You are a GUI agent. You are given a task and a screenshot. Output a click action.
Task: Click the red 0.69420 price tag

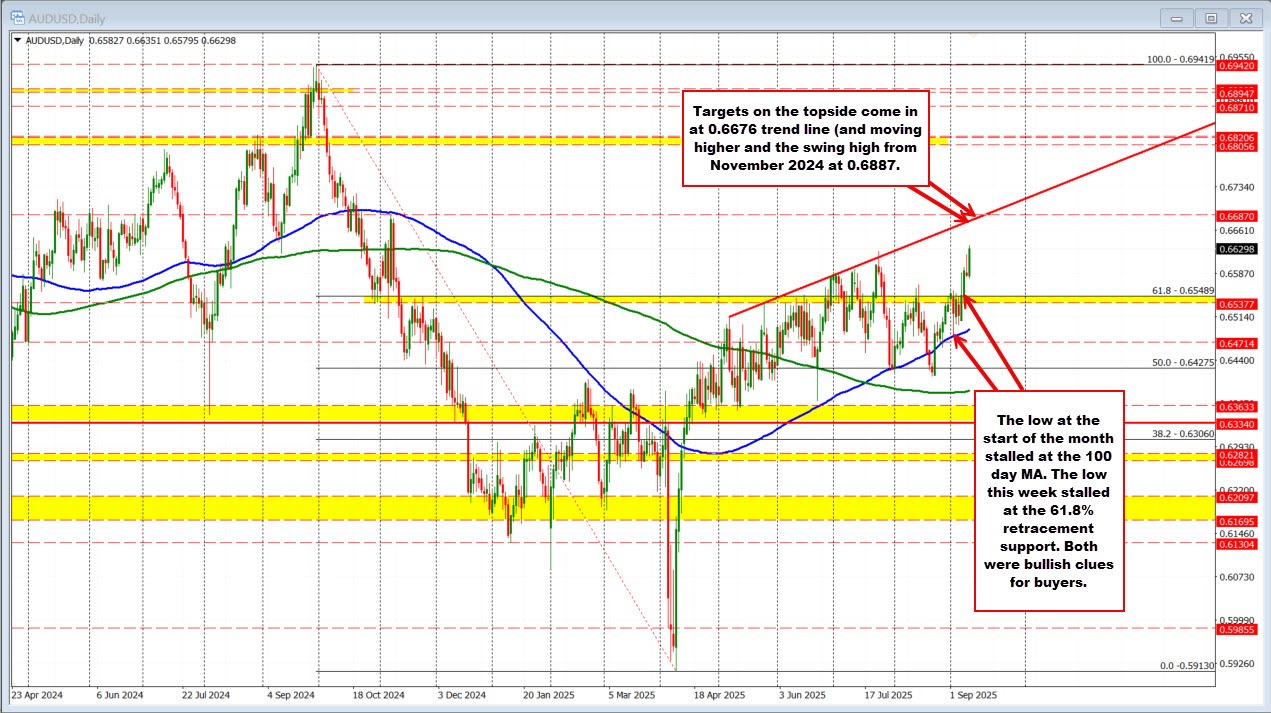1236,64
